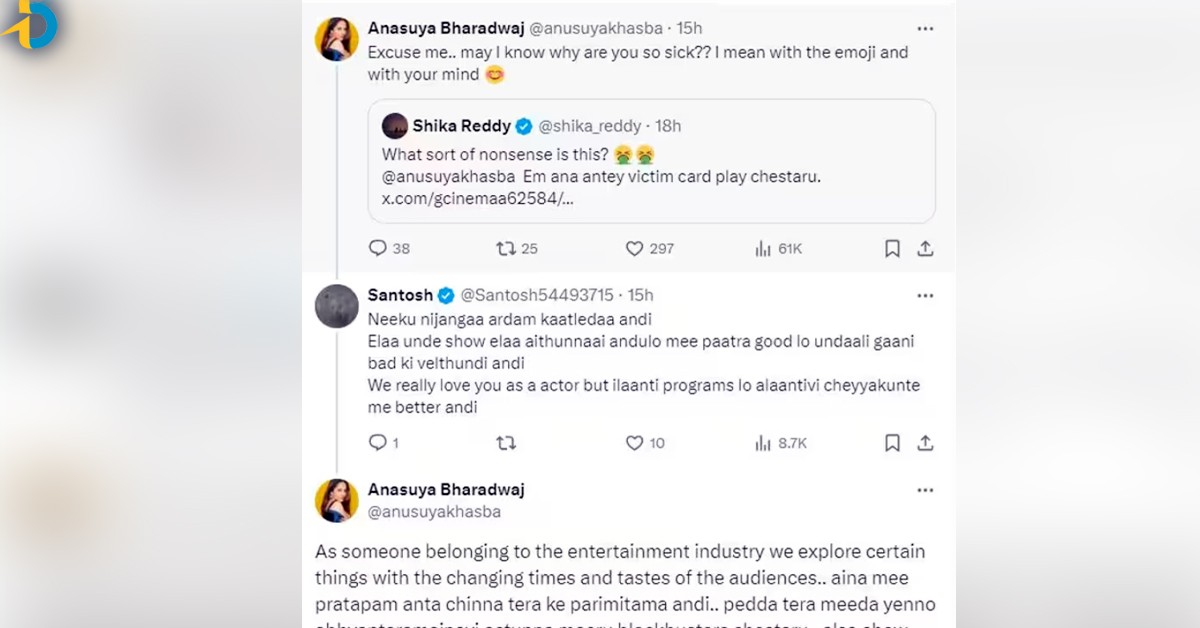The width and height of the screenshot is (1200, 628).
Task: Expand more options on Anasuya's bottom tweet
Action: point(925,491)
